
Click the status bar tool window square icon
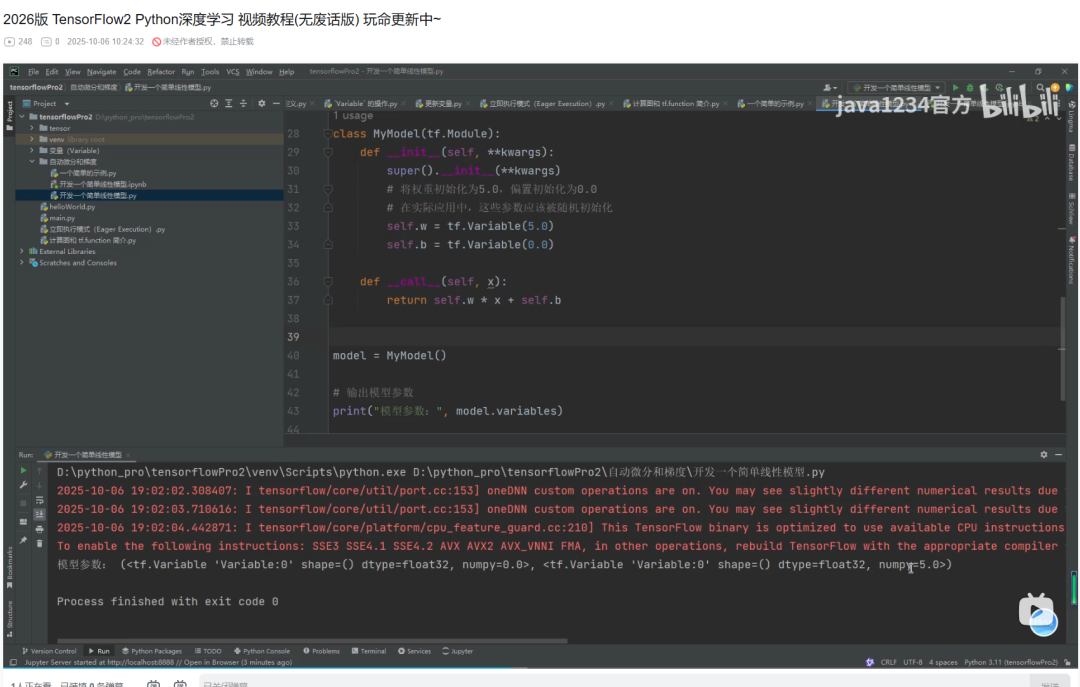click(13, 662)
